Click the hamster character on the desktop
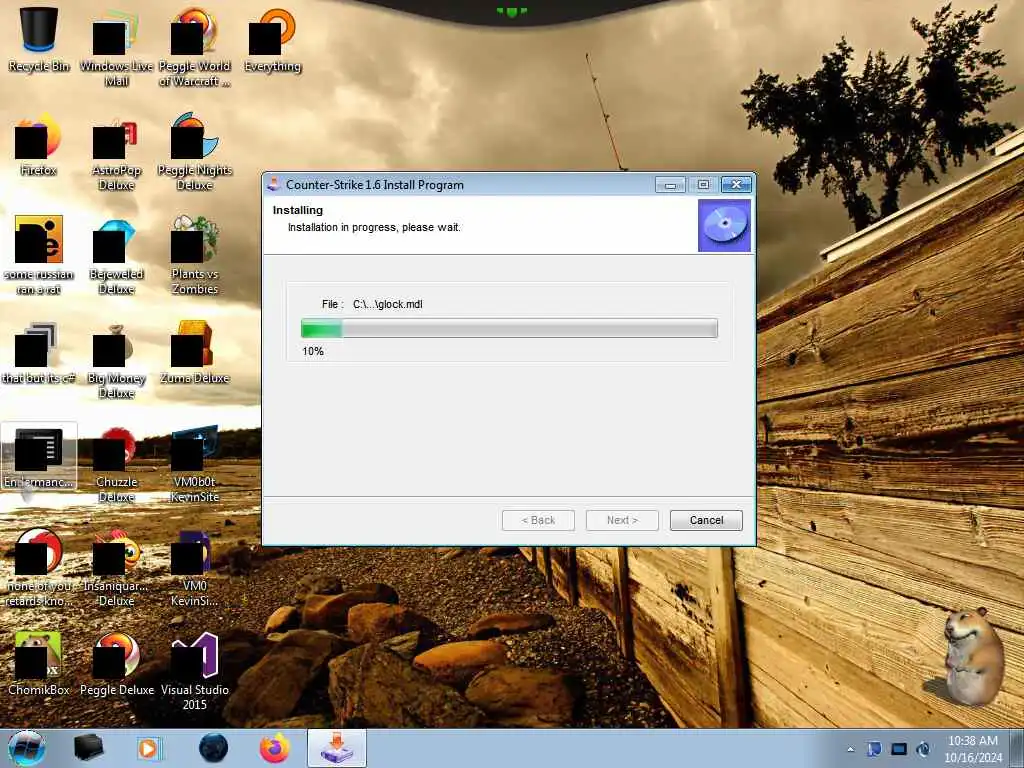The width and height of the screenshot is (1024, 768). click(x=972, y=655)
